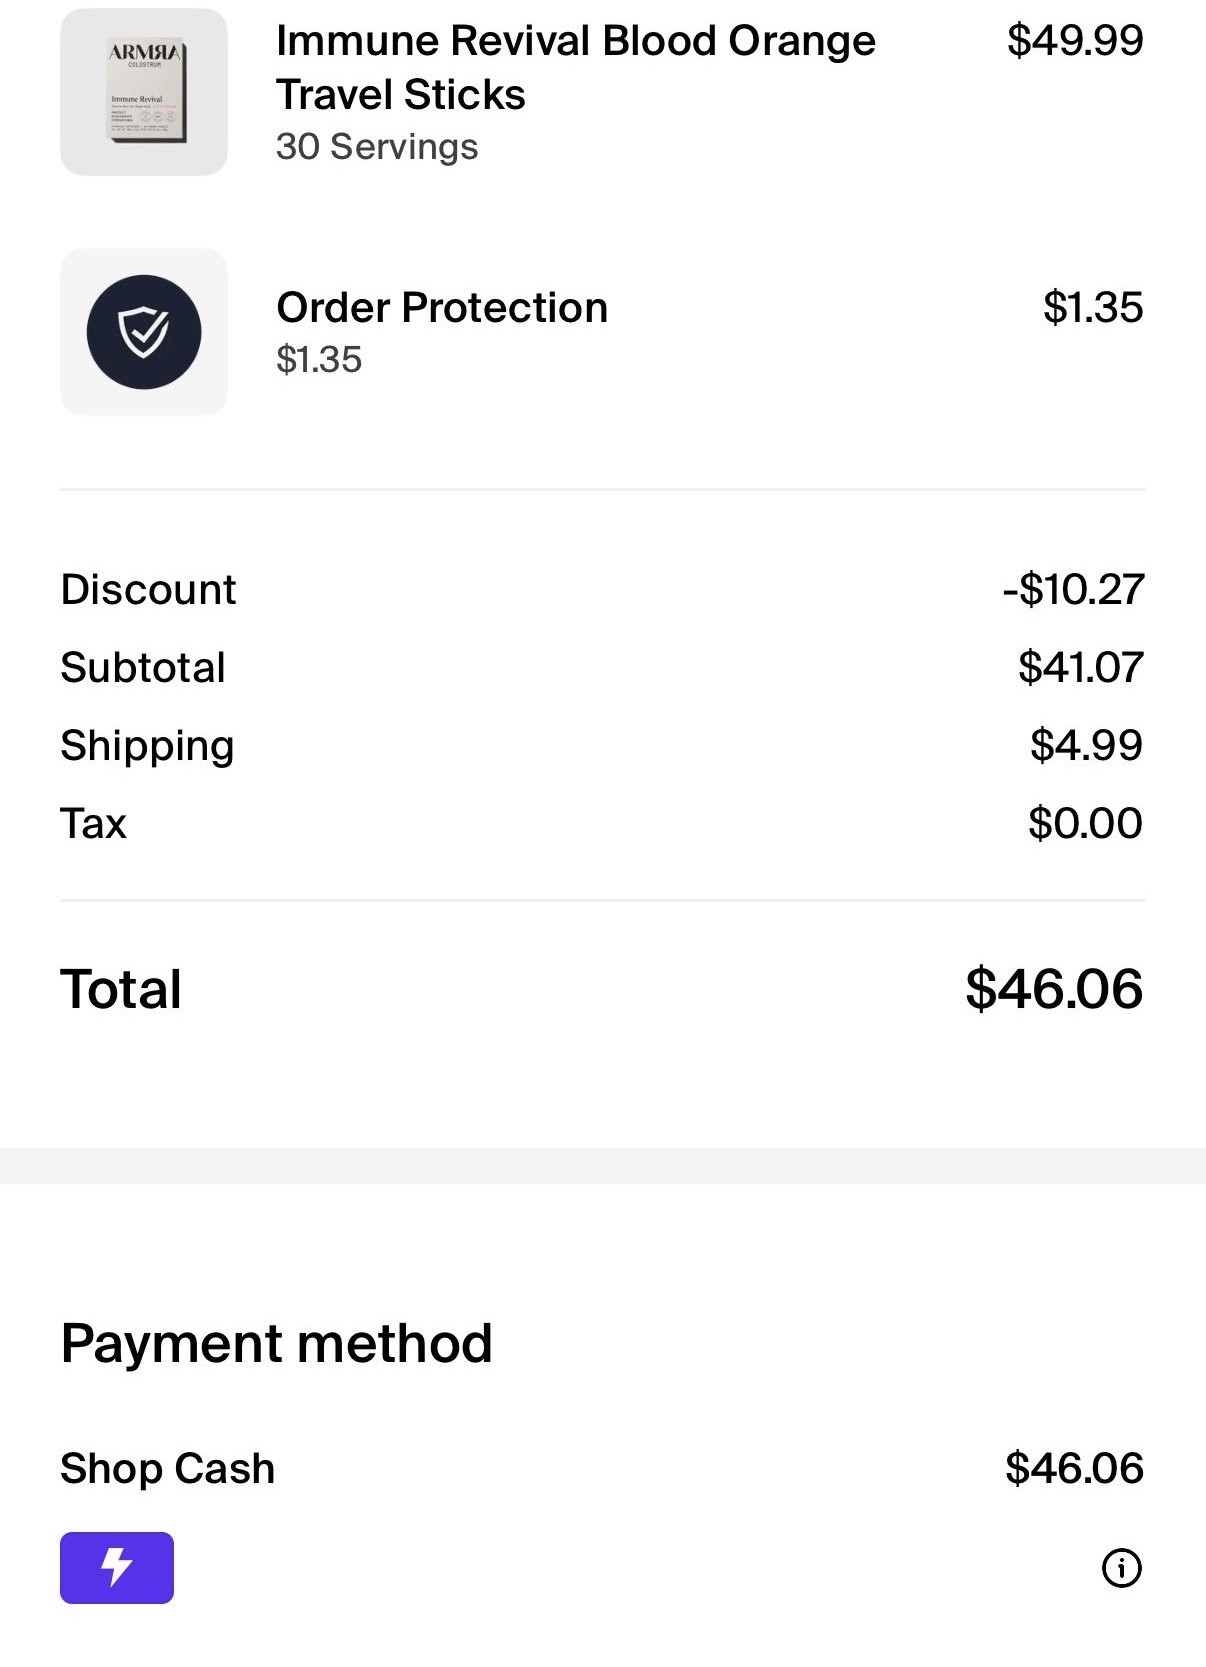This screenshot has width=1206, height=1667.
Task: Click the Tax amount $0.00
Action: tap(1085, 823)
